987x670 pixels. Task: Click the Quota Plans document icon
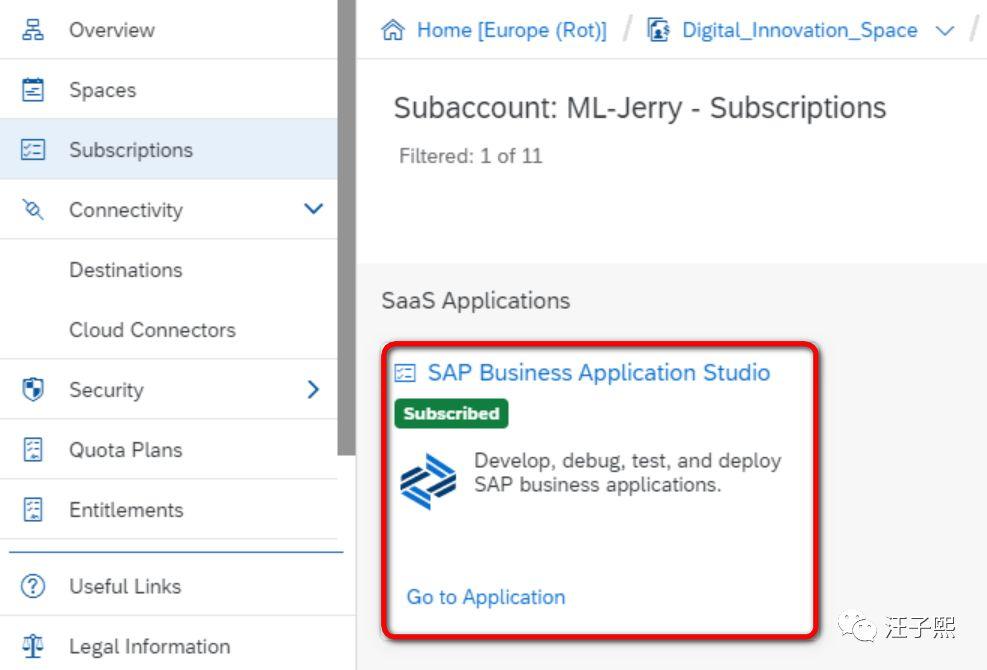[x=33, y=450]
